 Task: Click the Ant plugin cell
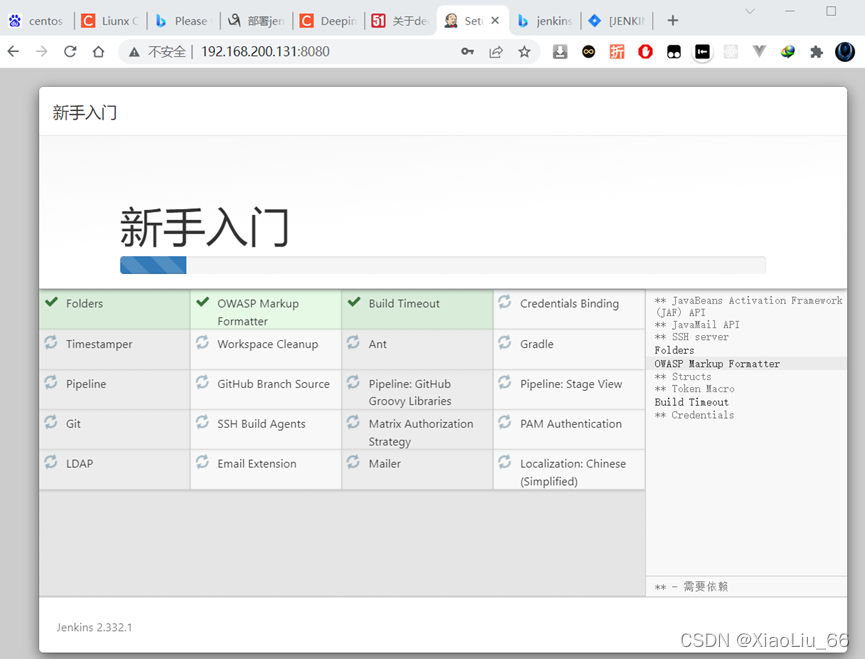coord(417,349)
